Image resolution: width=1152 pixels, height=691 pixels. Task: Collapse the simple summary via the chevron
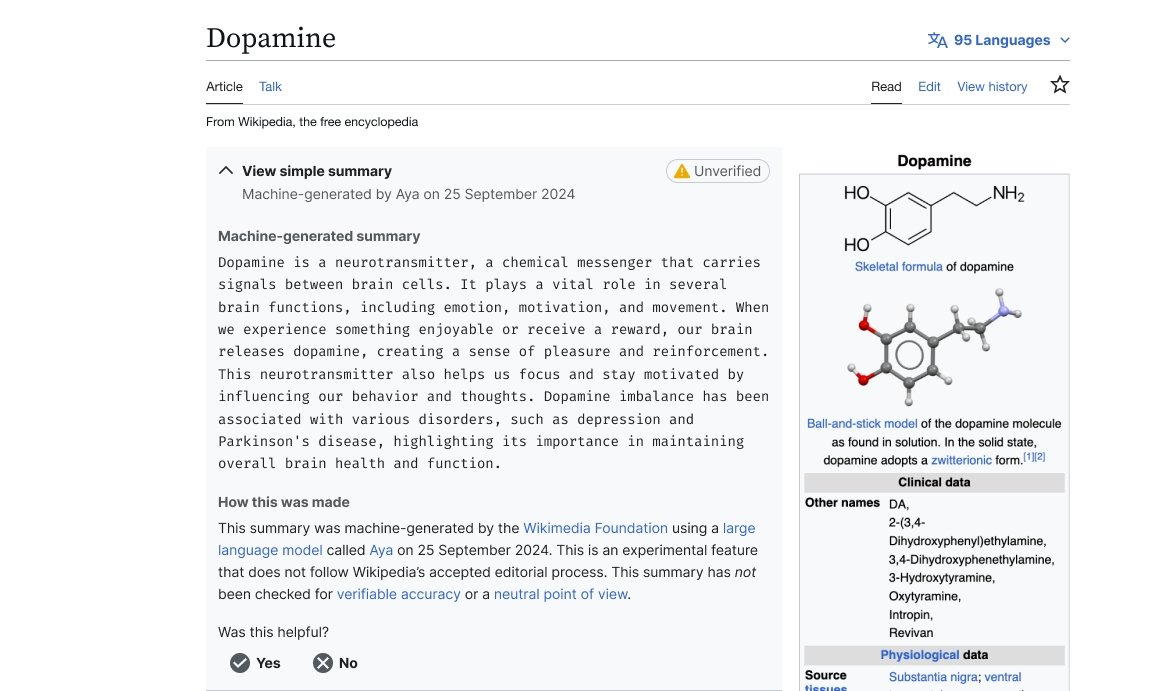[225, 169]
